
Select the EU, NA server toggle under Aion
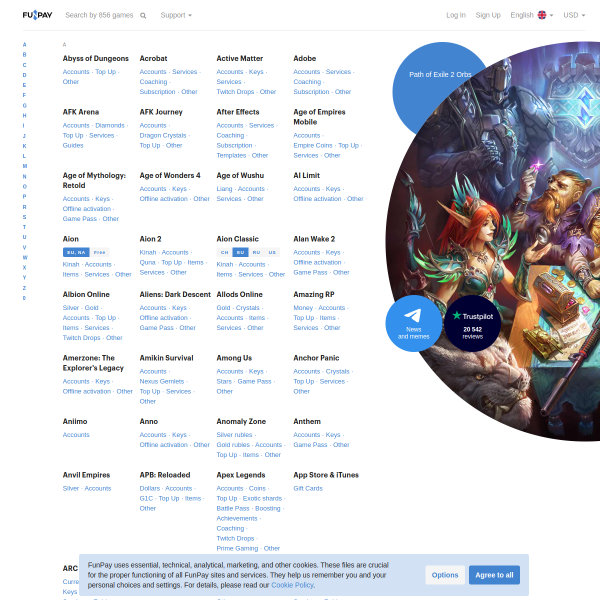point(76,253)
